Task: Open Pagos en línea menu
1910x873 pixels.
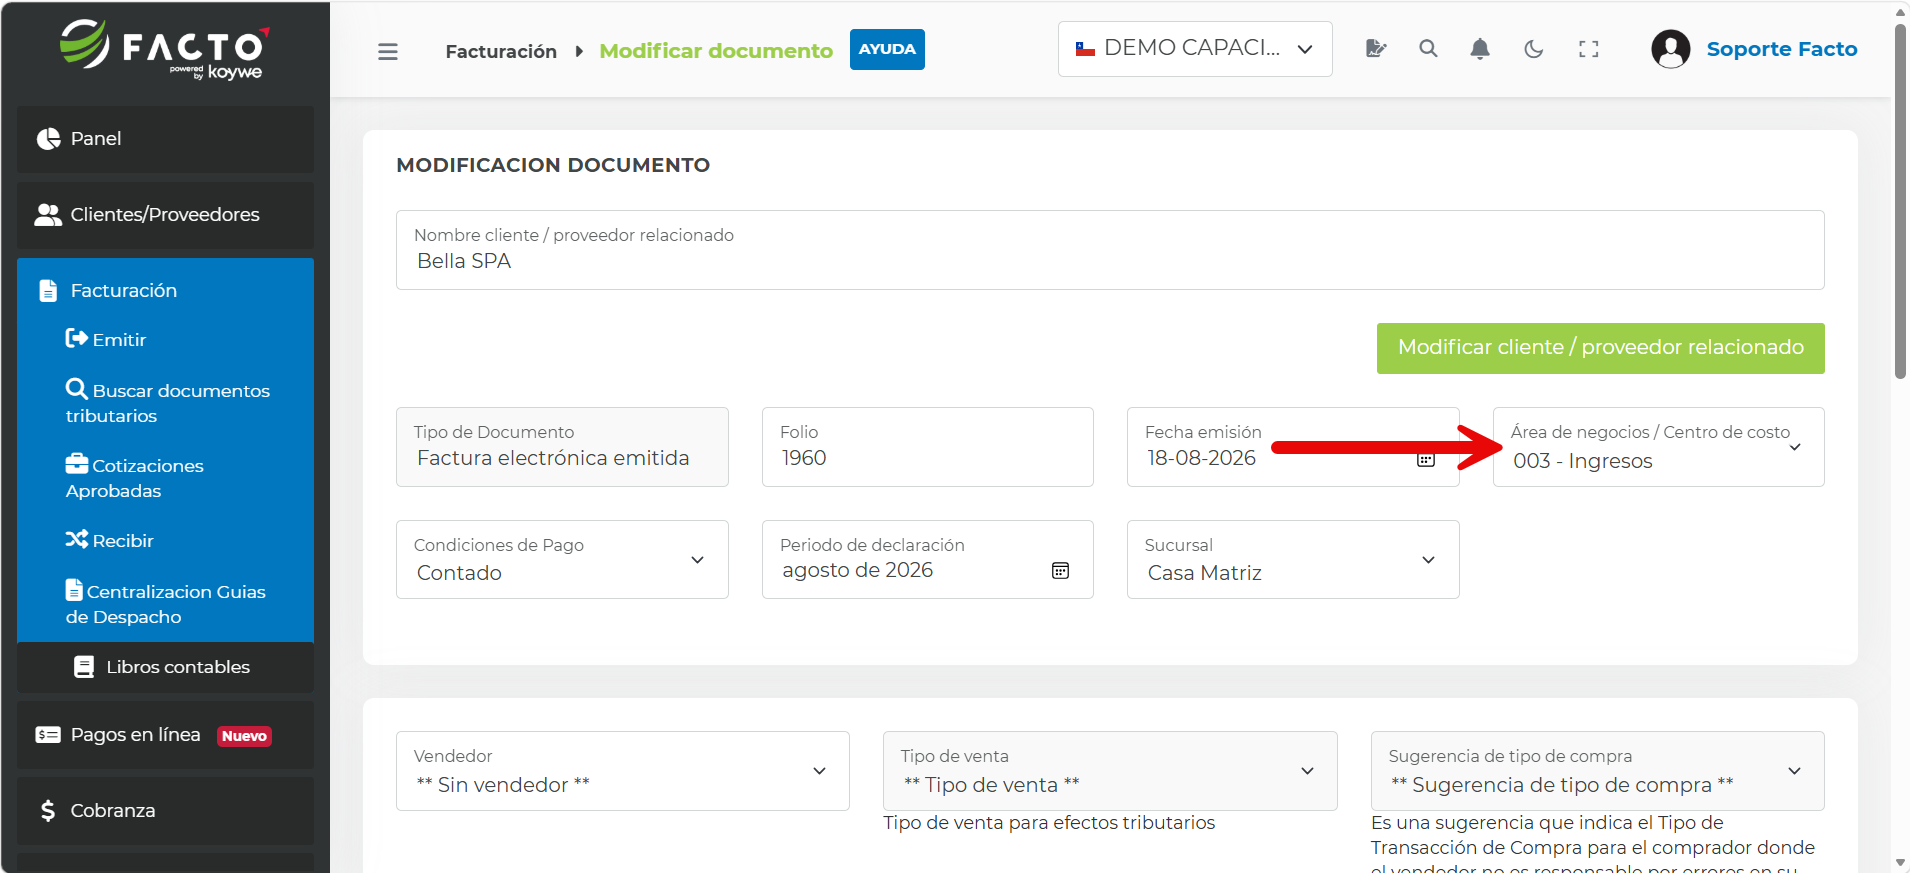Action: coord(165,735)
